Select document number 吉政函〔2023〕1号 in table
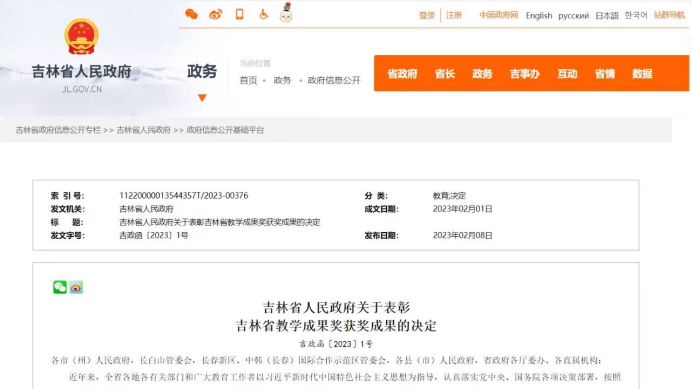The image size is (692, 390). 154,235
